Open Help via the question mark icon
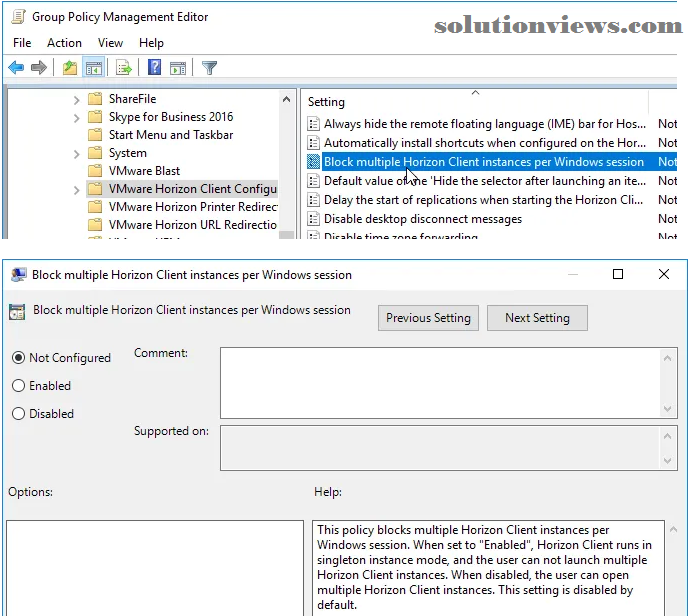The width and height of the screenshot is (694, 616). 154,67
